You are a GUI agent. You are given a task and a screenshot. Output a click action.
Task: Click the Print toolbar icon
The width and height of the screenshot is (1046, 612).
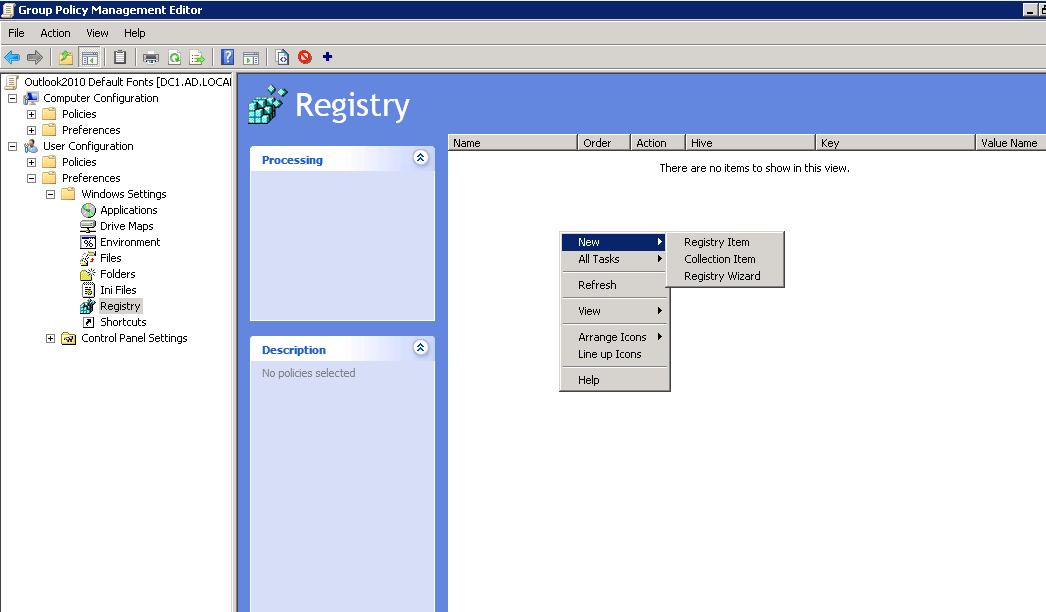tap(151, 57)
